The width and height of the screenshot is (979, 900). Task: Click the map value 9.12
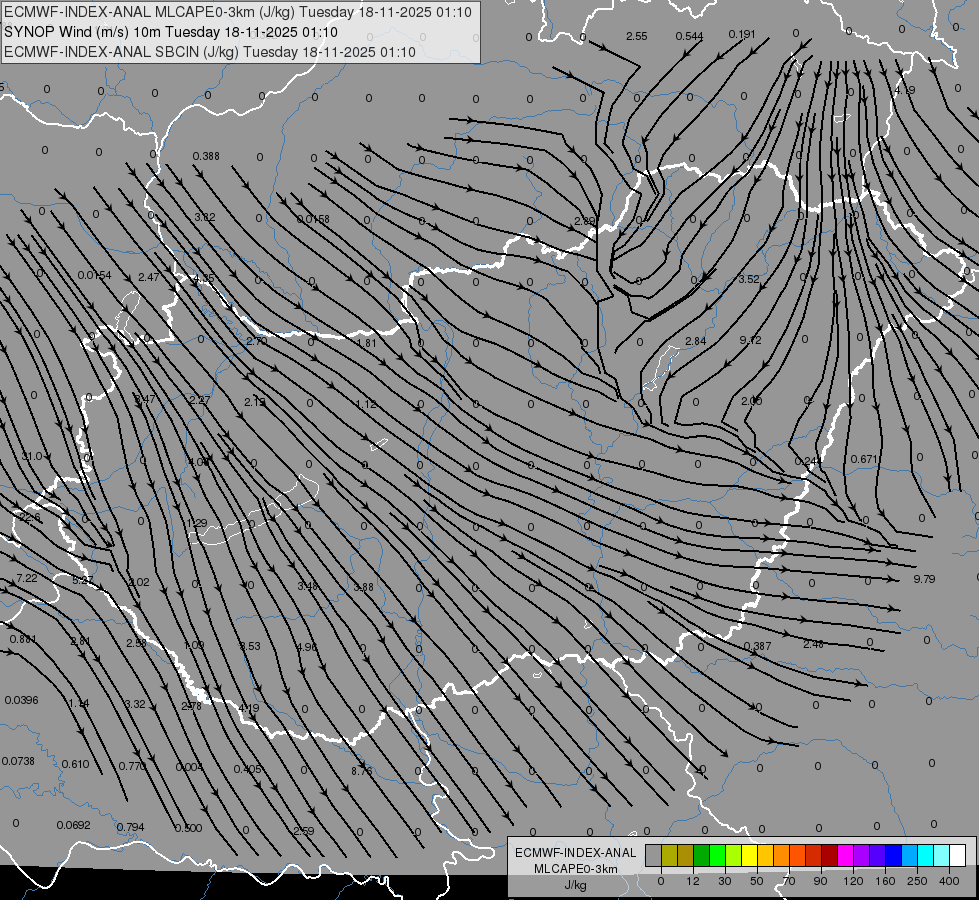[x=750, y=340]
